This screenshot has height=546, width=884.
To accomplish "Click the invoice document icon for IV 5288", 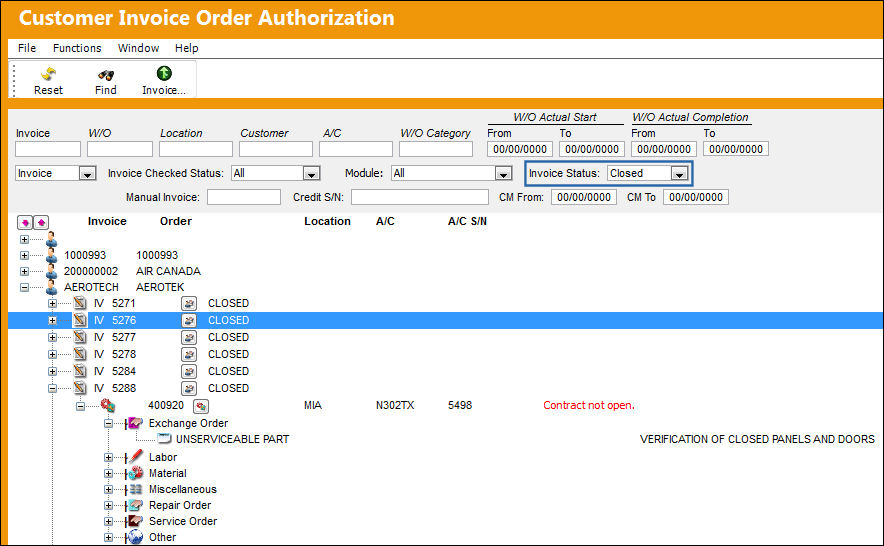I will pos(80,388).
